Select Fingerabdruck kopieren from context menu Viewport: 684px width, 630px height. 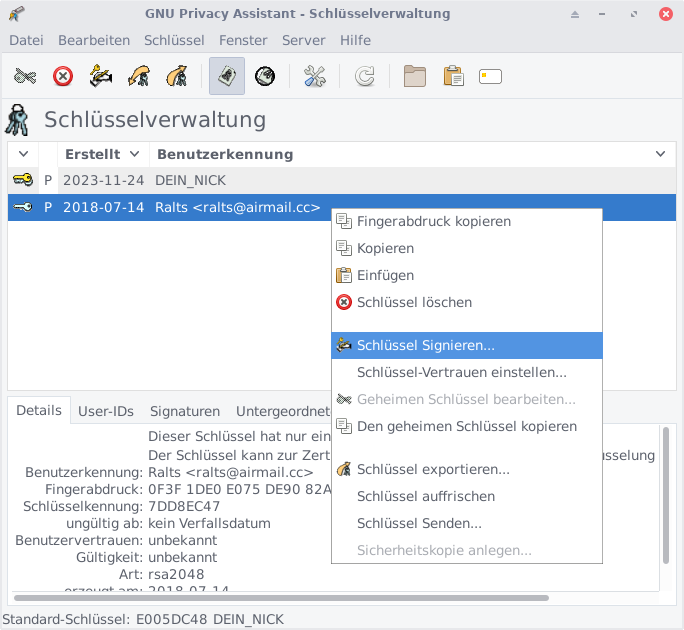point(433,221)
